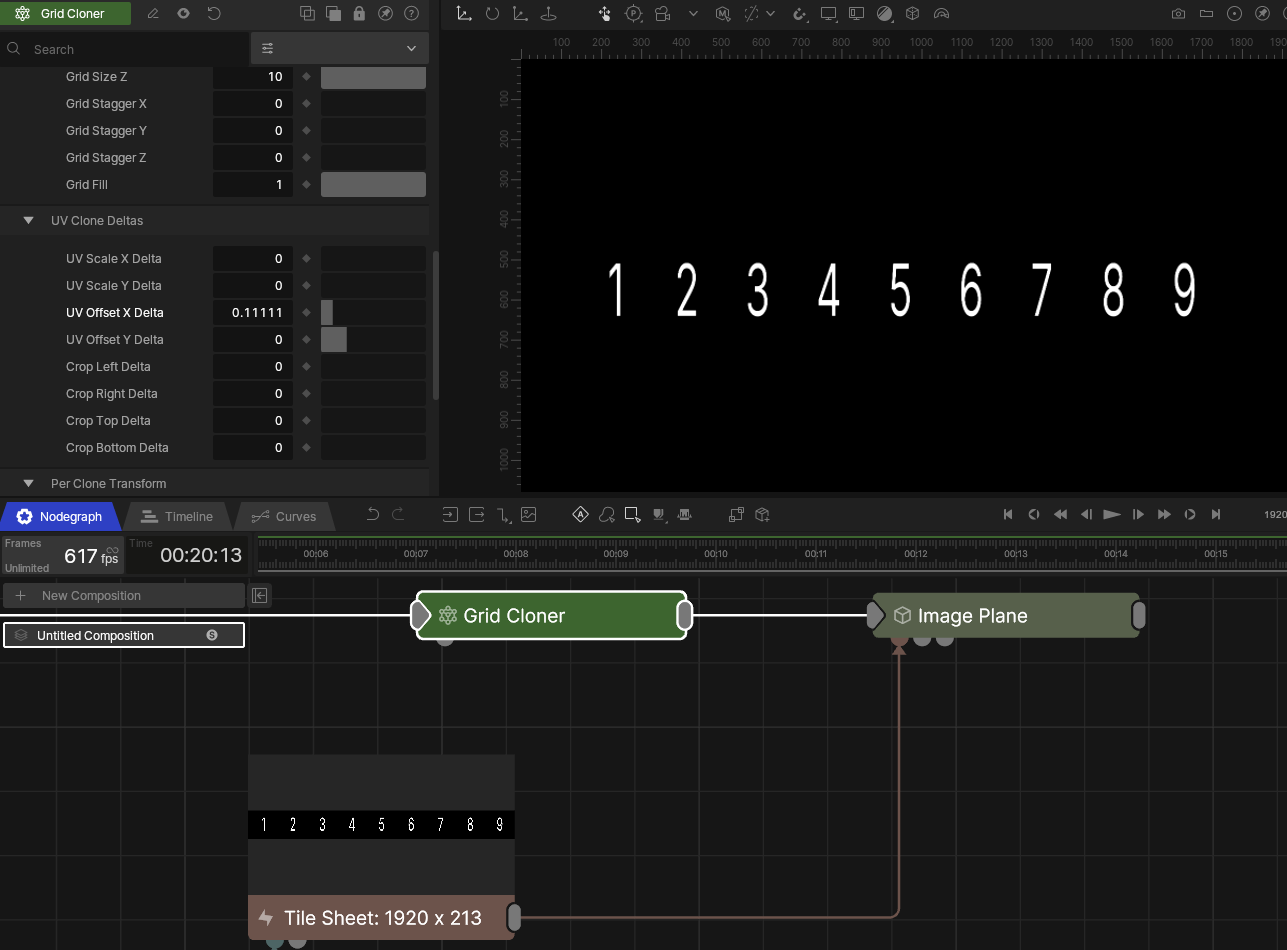Open the properties filter dropdown
The height and width of the screenshot is (950, 1287).
point(339,49)
